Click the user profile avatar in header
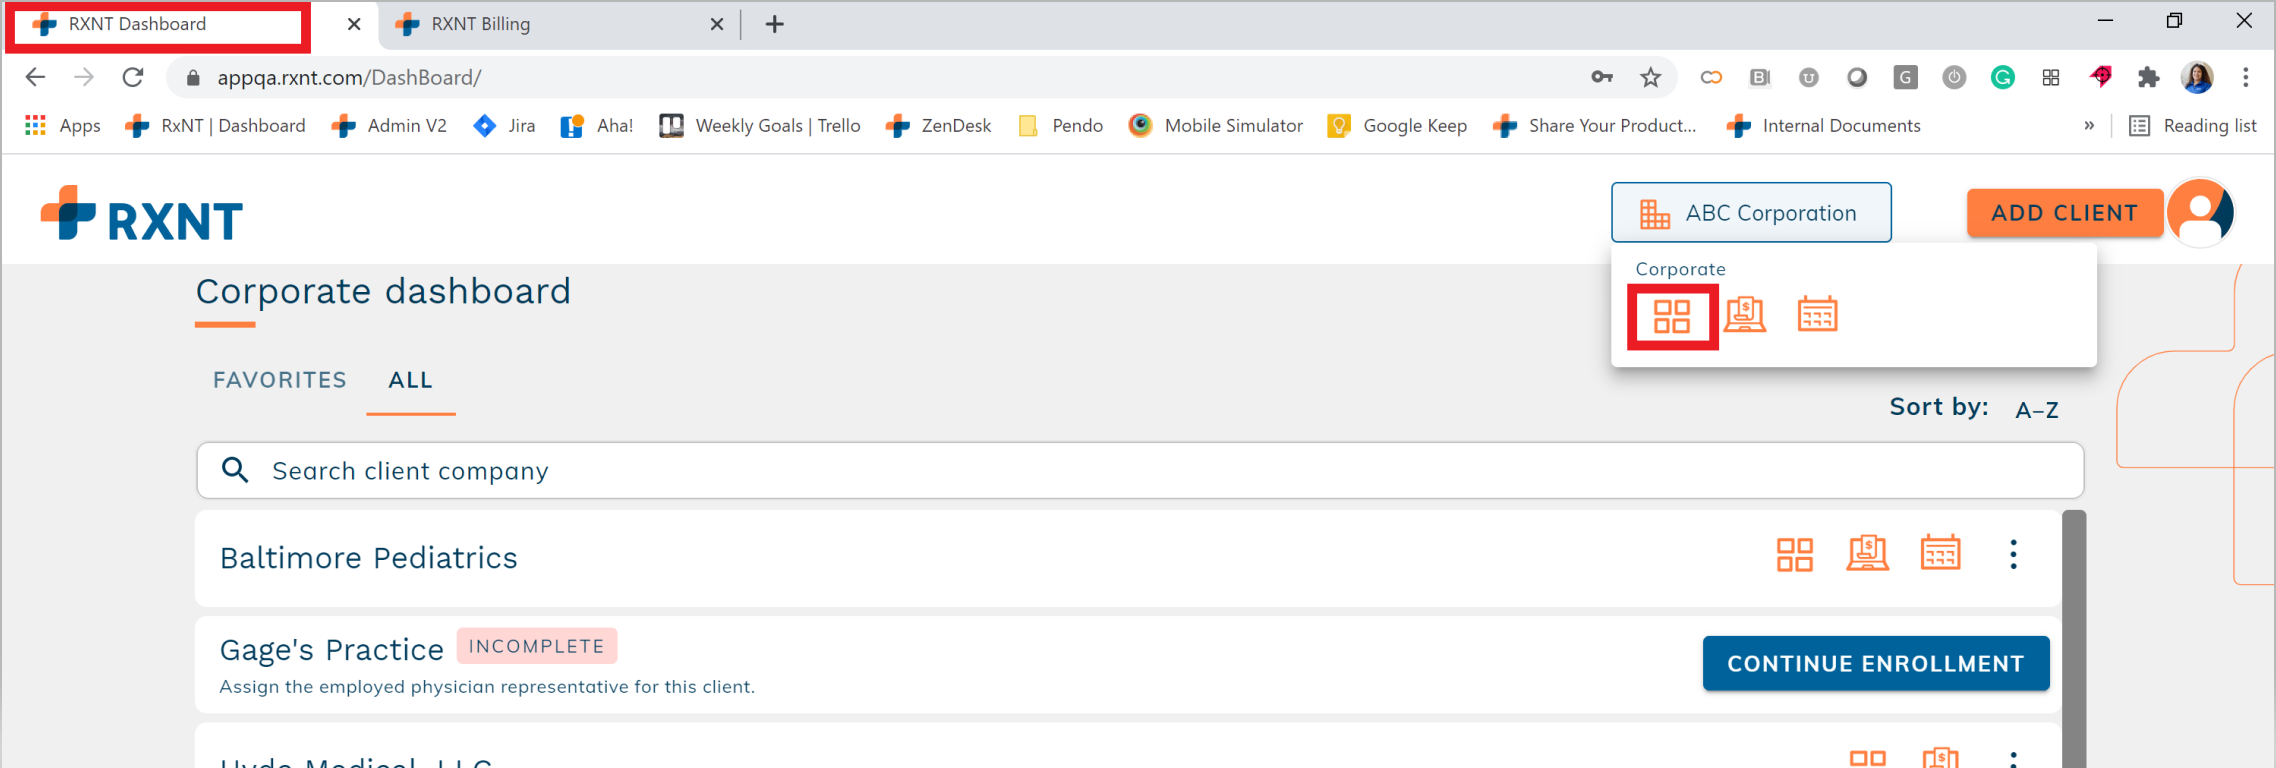The height and width of the screenshot is (768, 2276). 2201,212
